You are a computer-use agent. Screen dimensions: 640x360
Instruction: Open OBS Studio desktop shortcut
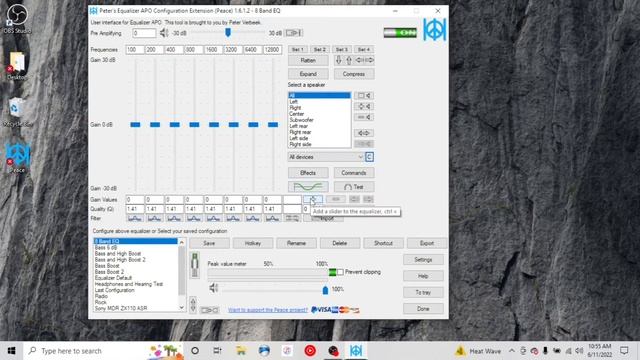click(x=17, y=18)
